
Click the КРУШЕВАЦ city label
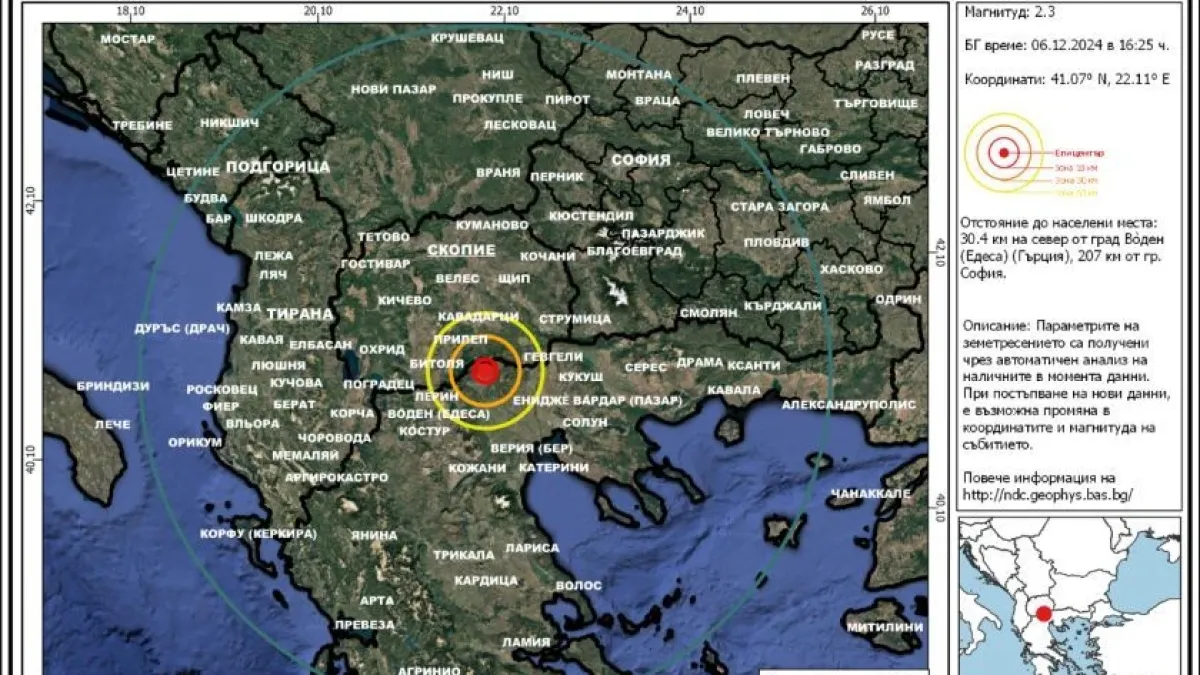coord(466,37)
